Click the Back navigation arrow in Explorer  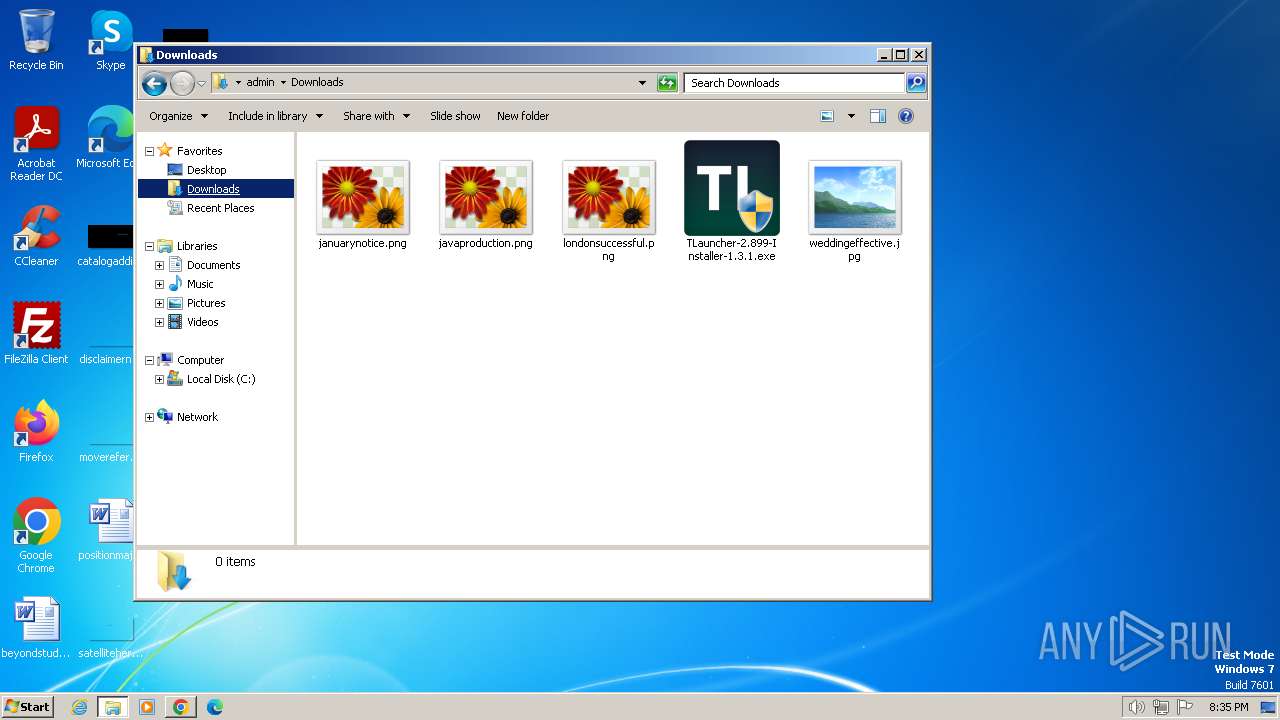[x=154, y=83]
